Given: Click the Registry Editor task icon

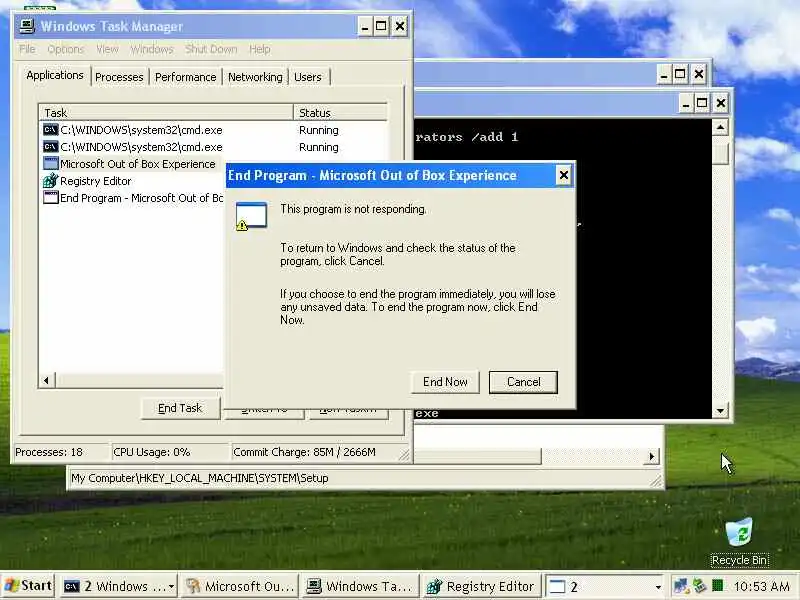Looking at the screenshot, I should click(51, 181).
